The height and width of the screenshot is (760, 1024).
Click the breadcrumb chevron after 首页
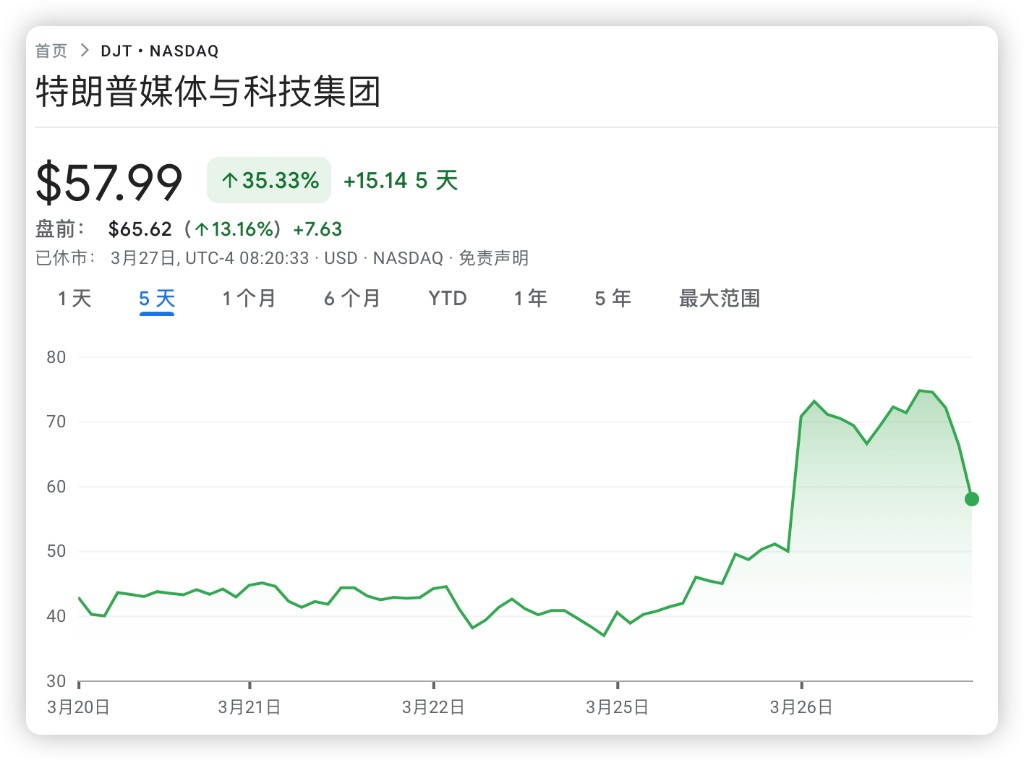click(x=84, y=50)
